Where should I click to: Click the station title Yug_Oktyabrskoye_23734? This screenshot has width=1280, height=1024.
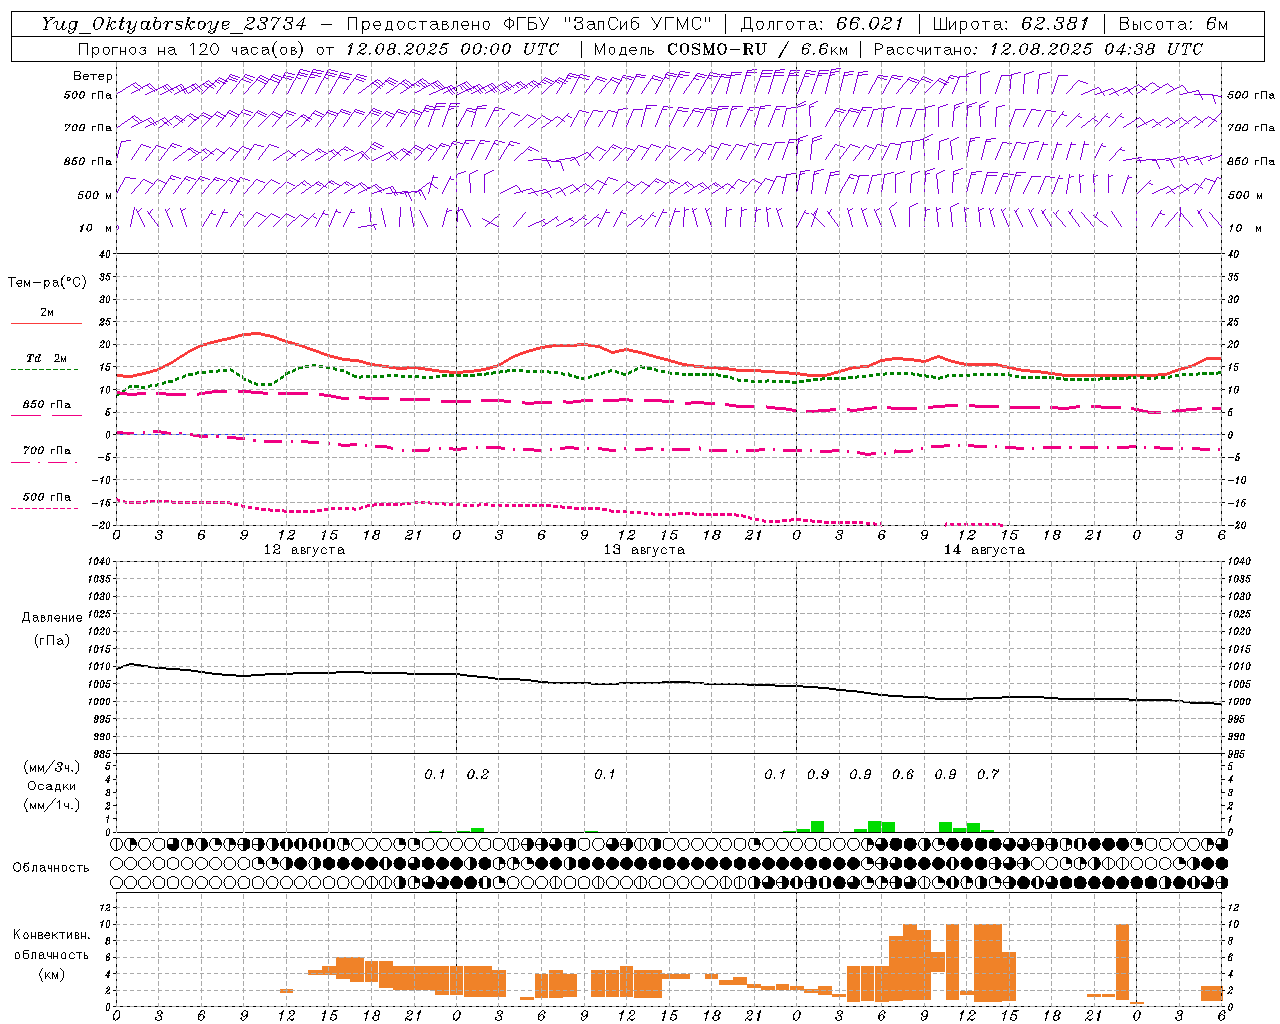click(x=174, y=25)
